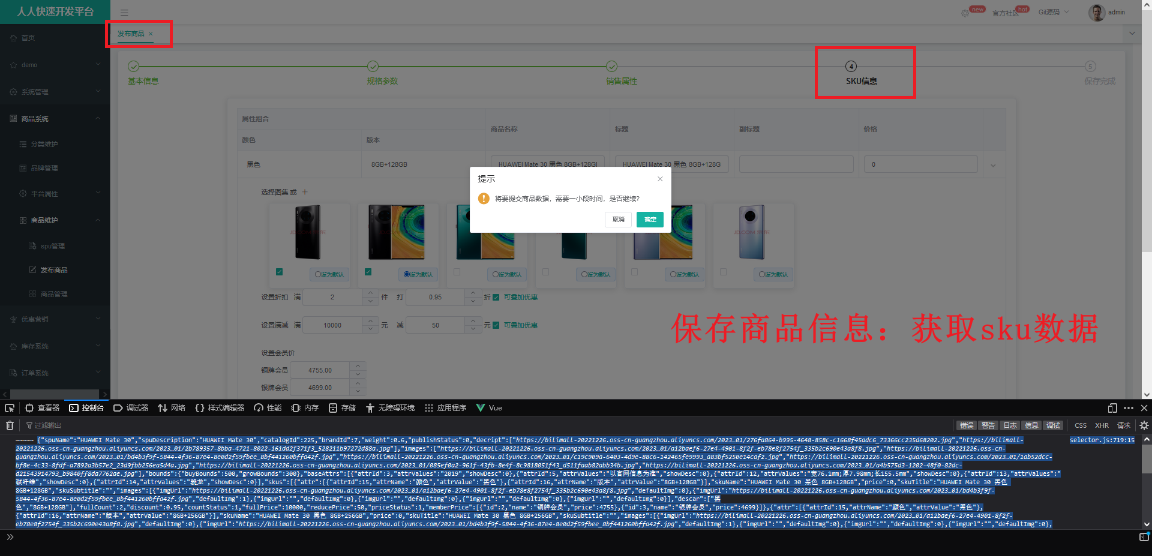
Task: Pick element inspector icon in devtools
Action: [10, 408]
